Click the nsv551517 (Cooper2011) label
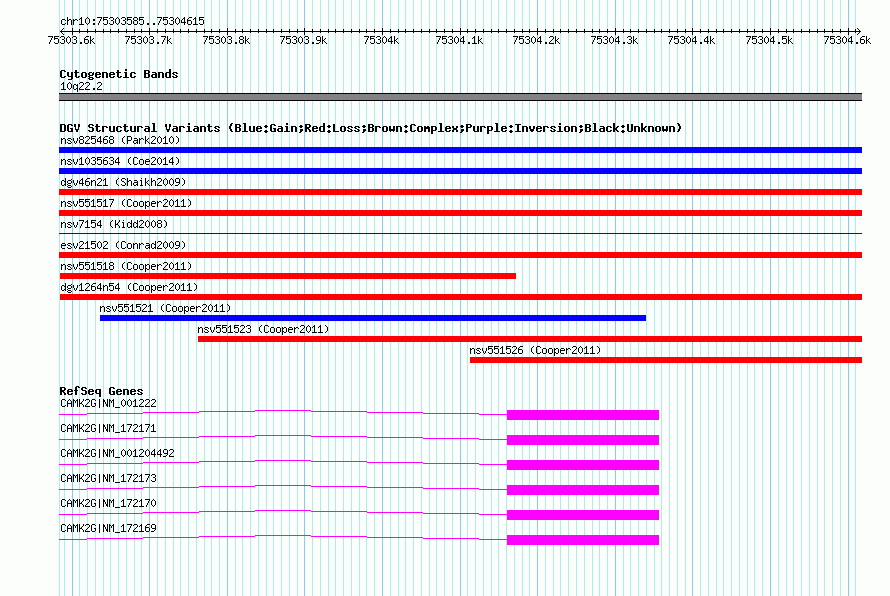 point(126,203)
